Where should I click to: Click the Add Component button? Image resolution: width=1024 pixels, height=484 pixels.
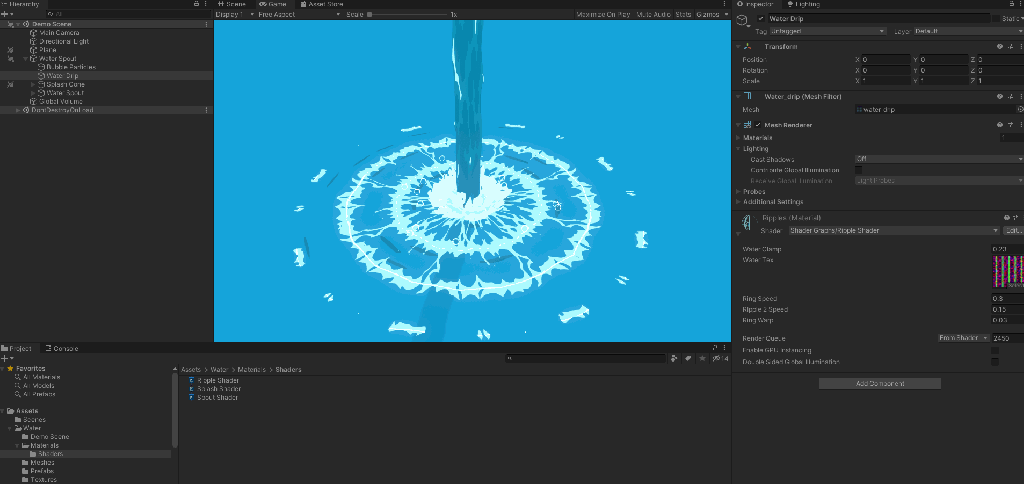(x=879, y=383)
